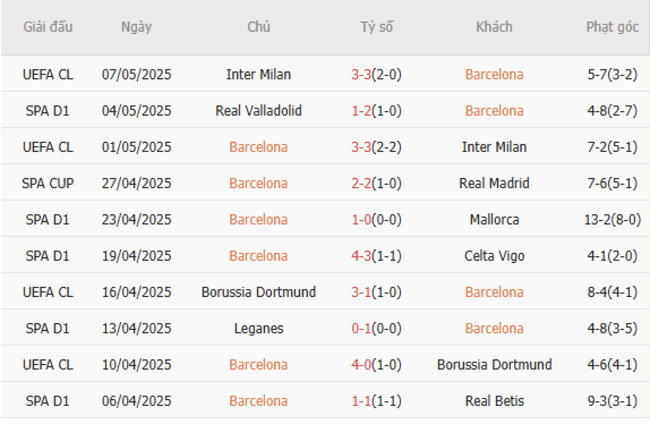The width and height of the screenshot is (650, 424).
Task: Click Real Madrid away team name
Action: click(x=494, y=183)
